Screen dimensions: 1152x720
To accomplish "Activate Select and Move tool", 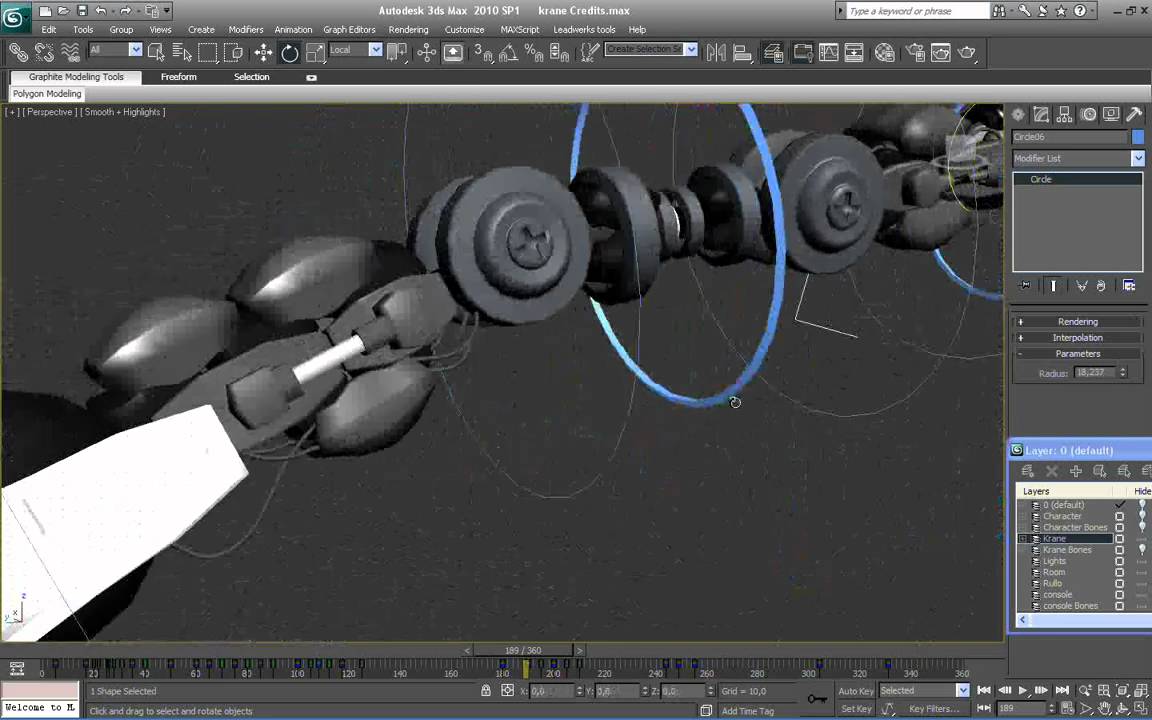I will [x=263, y=52].
